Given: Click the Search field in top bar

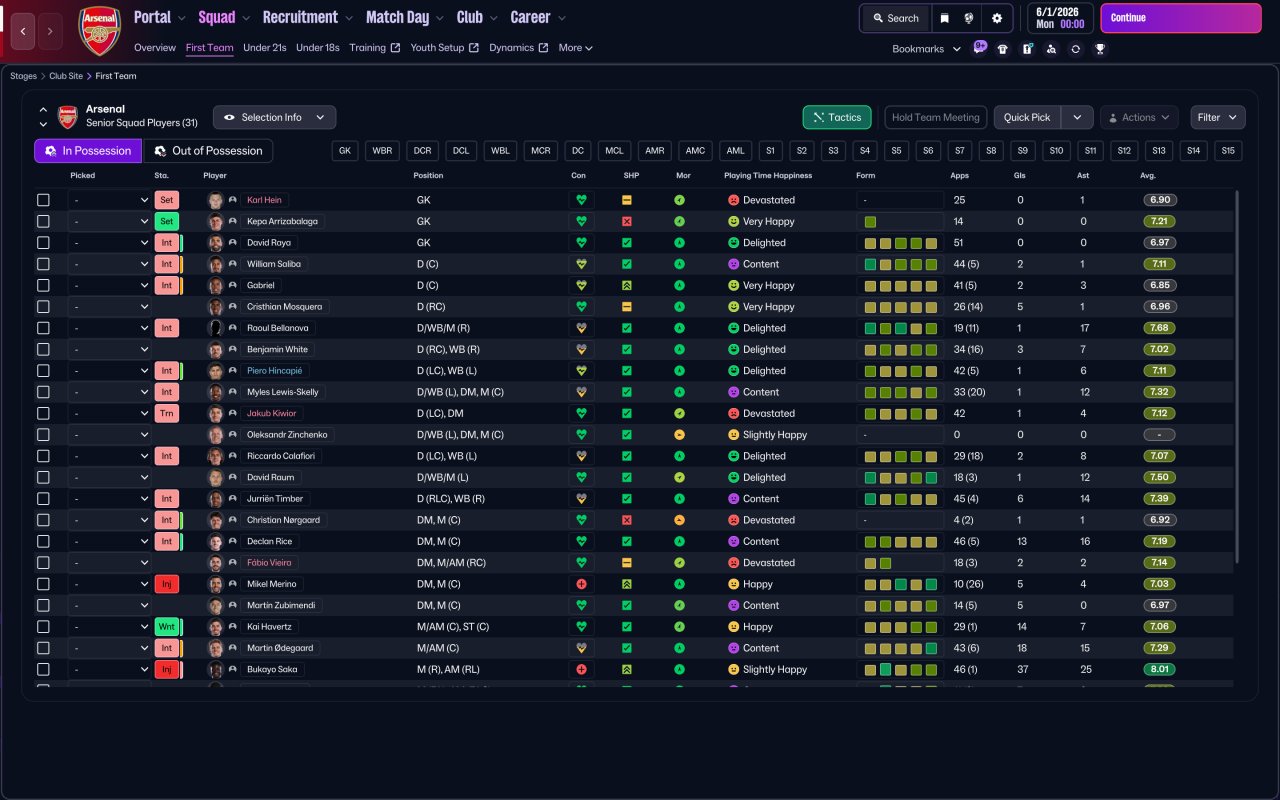Looking at the screenshot, I should (x=895, y=18).
